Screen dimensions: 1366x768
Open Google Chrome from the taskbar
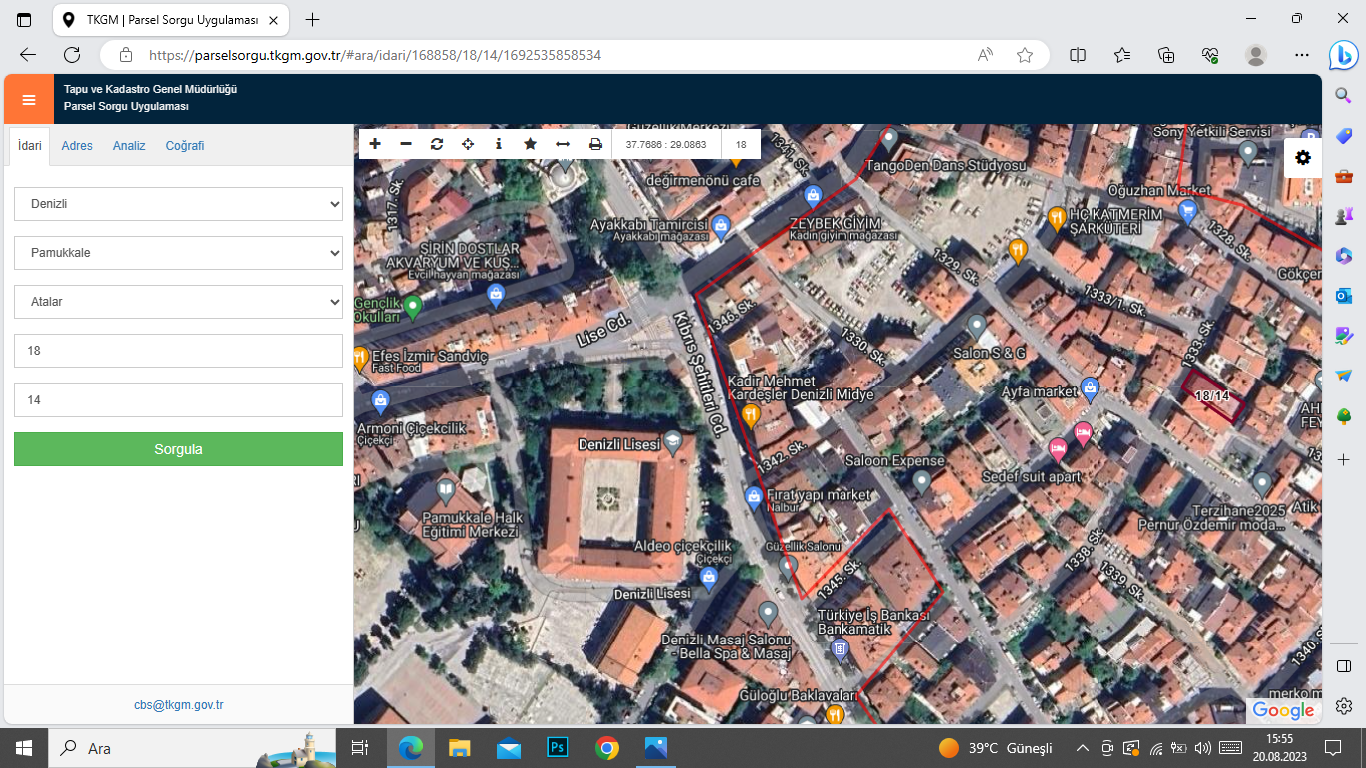click(x=607, y=748)
